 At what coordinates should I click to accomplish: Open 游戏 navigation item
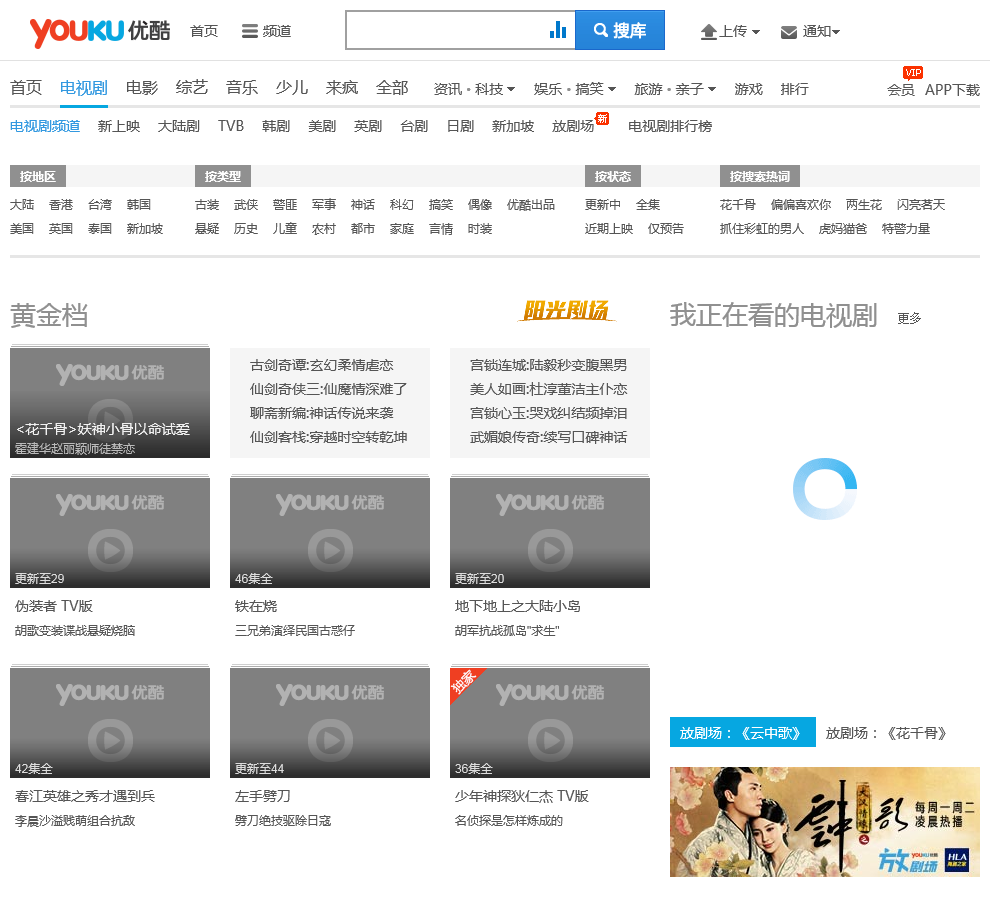748,89
